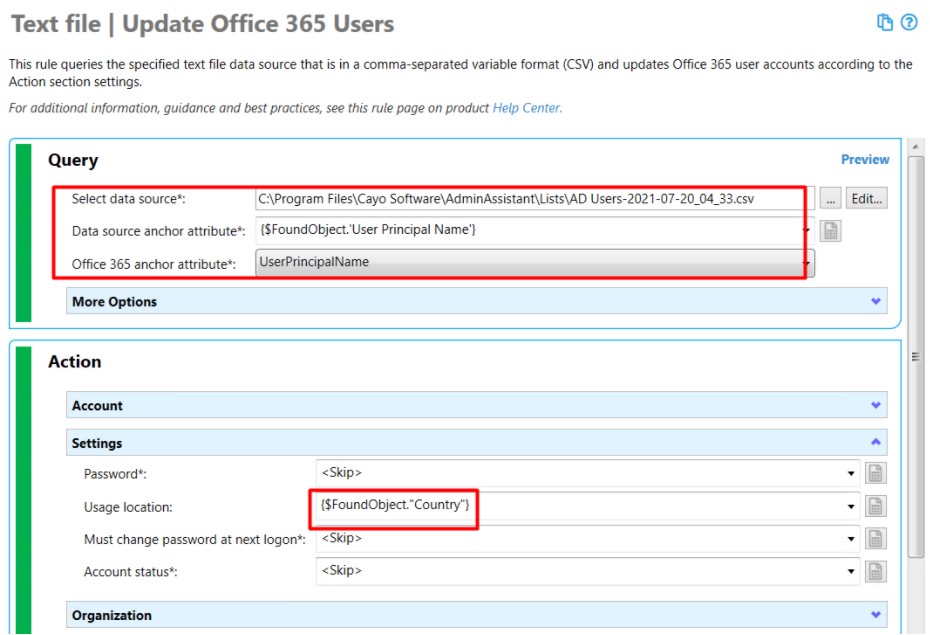930x635 pixels.
Task: Click the vertical scrollbar thumb
Action: coord(916,356)
